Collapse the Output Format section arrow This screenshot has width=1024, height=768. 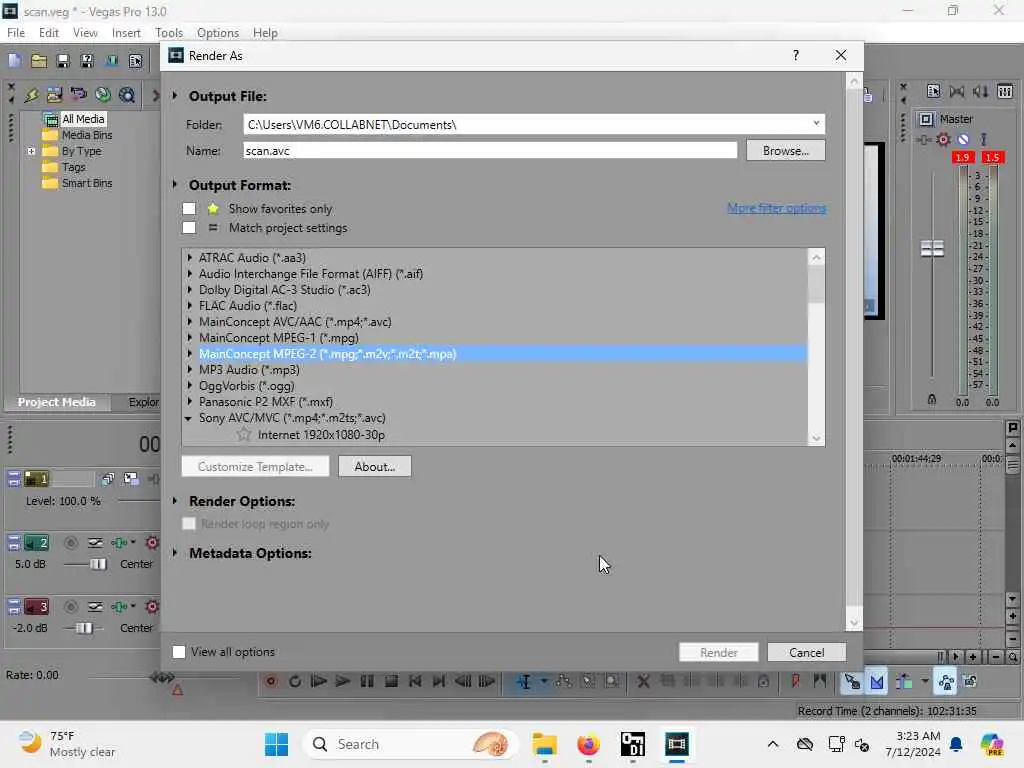point(175,185)
